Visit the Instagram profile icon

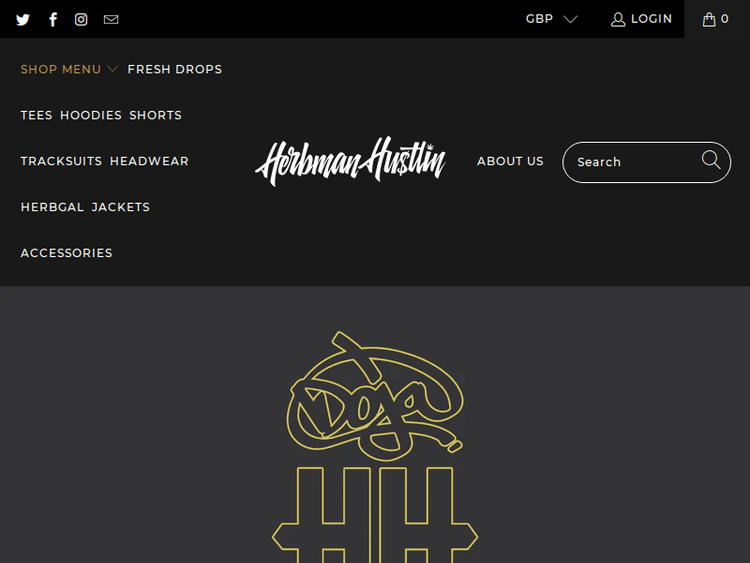81,20
